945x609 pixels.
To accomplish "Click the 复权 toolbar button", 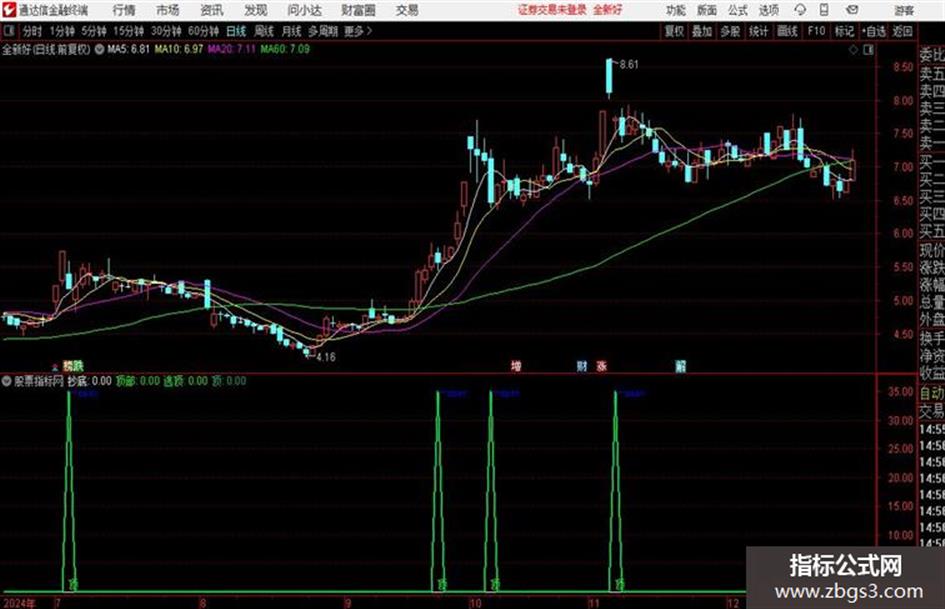I will 674,31.
